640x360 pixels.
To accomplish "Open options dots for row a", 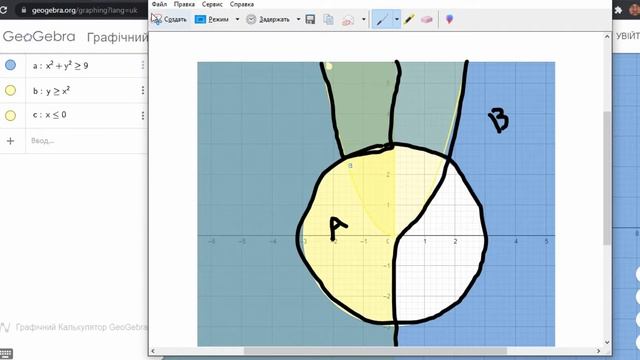I will tap(143, 65).
